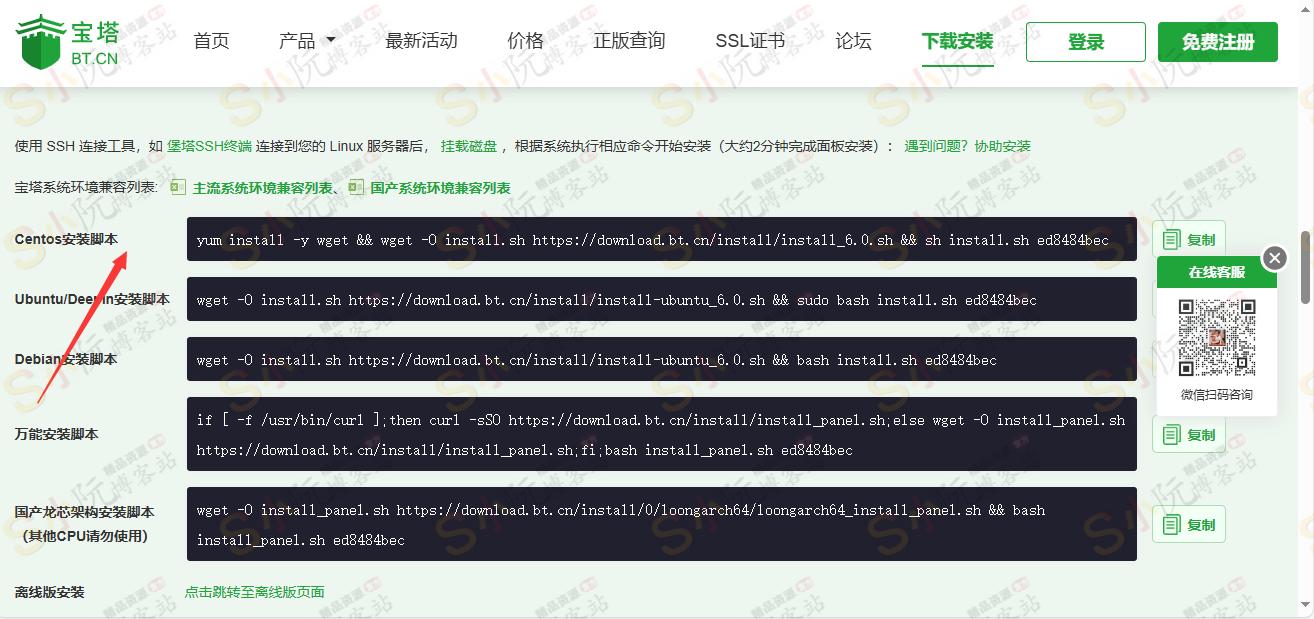Click the 在线客服 QR code image
The width and height of the screenshot is (1314, 619).
coord(1216,337)
